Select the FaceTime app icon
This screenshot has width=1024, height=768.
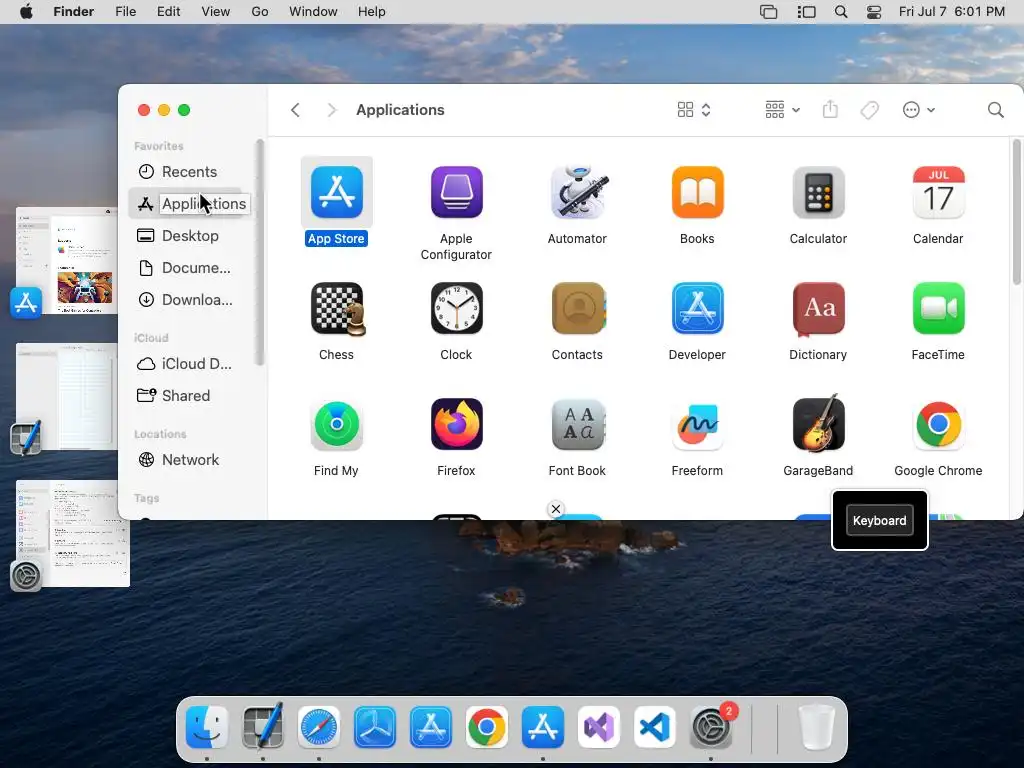[x=938, y=308]
